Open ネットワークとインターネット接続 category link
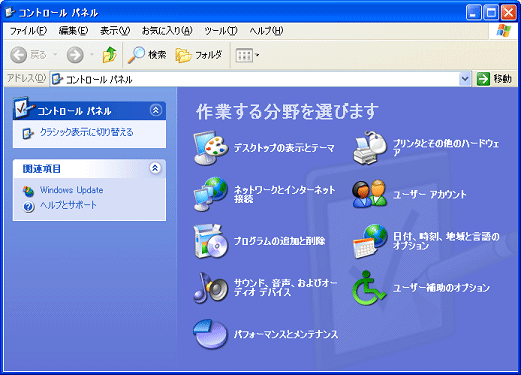This screenshot has width=521, height=375. [x=284, y=194]
